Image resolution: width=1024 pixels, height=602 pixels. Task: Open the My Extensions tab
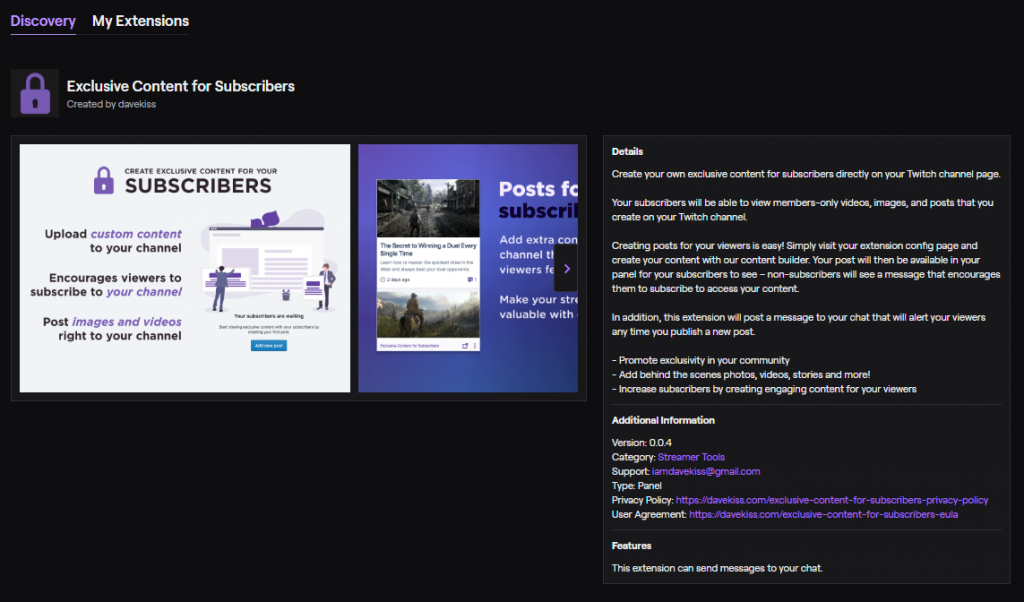[x=140, y=21]
